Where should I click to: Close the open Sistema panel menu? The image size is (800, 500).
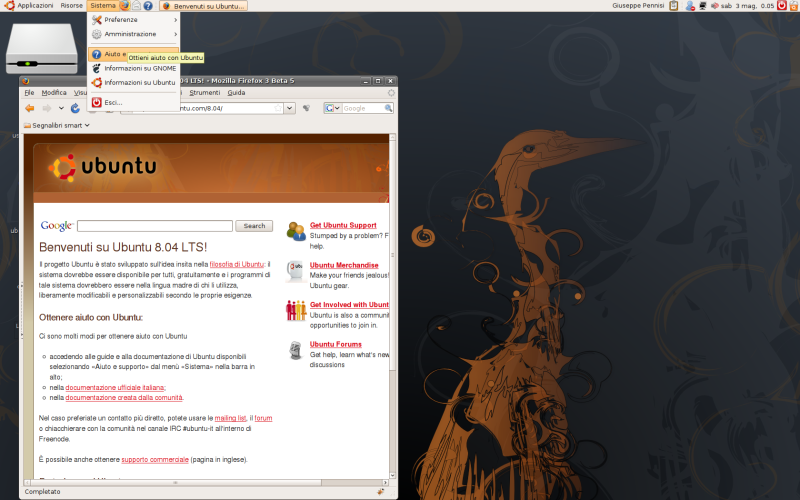coord(103,6)
